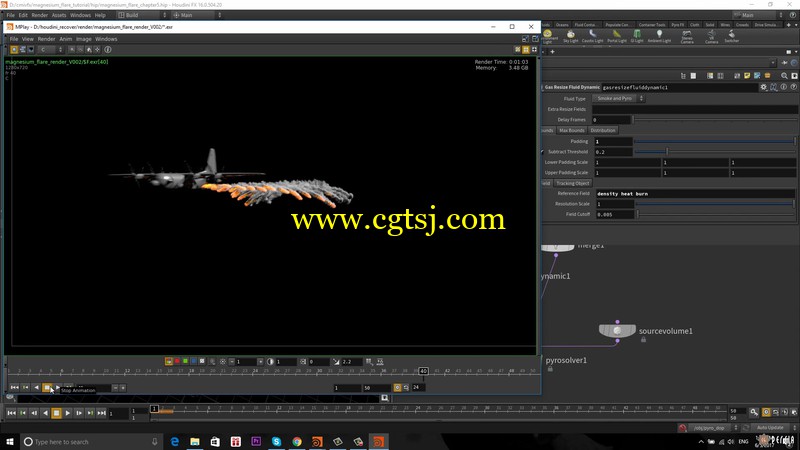Image resolution: width=800 pixels, height=450 pixels.
Task: Open the Render menu in MPlay
Action: (46, 39)
